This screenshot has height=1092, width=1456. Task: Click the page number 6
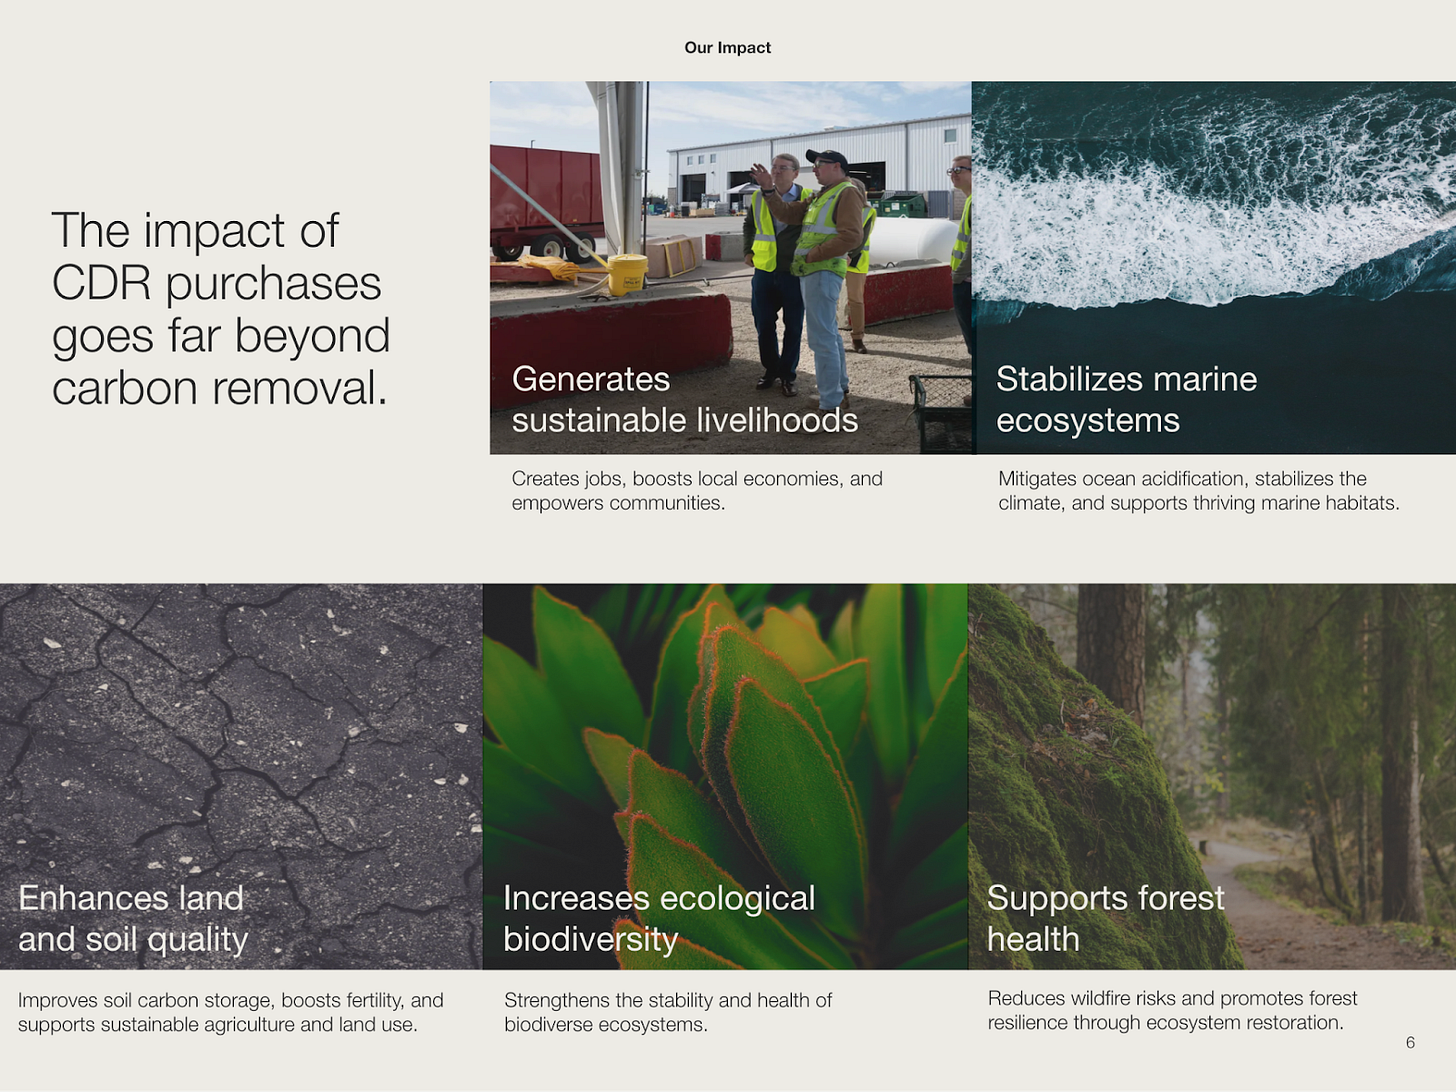coord(1410,1042)
